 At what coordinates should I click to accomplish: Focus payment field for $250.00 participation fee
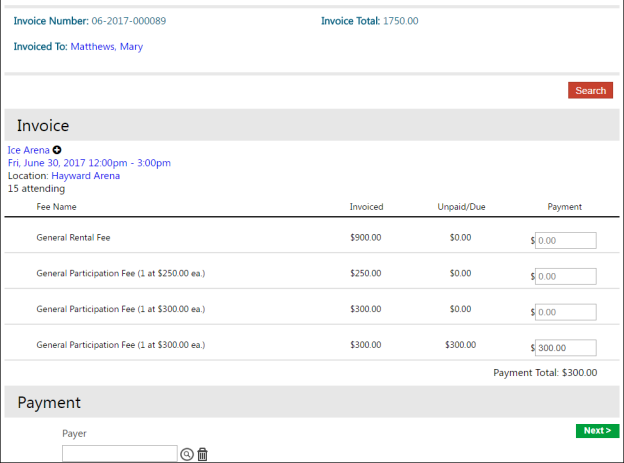(565, 276)
